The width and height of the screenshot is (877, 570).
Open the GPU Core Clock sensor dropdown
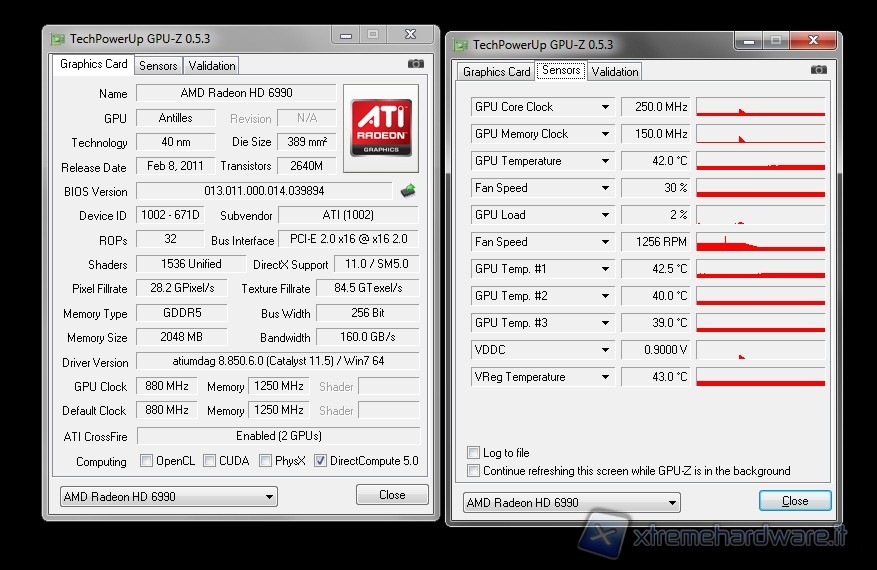(605, 107)
